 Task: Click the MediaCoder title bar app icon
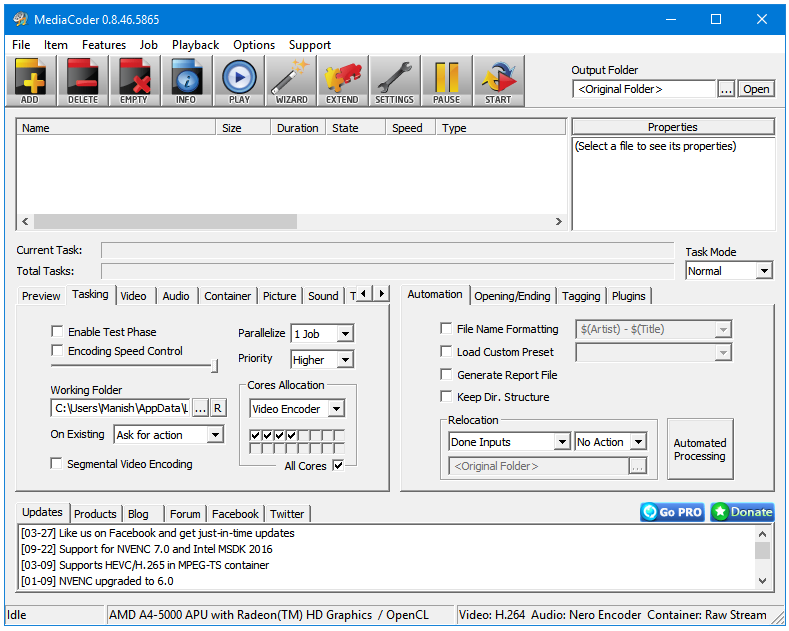[20, 19]
